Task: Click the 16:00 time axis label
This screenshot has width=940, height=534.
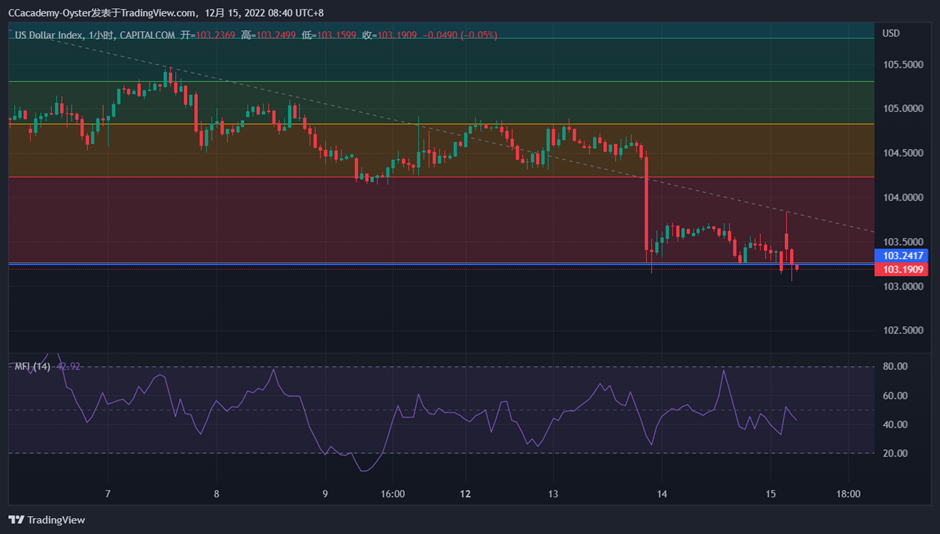Action: pyautogui.click(x=392, y=494)
